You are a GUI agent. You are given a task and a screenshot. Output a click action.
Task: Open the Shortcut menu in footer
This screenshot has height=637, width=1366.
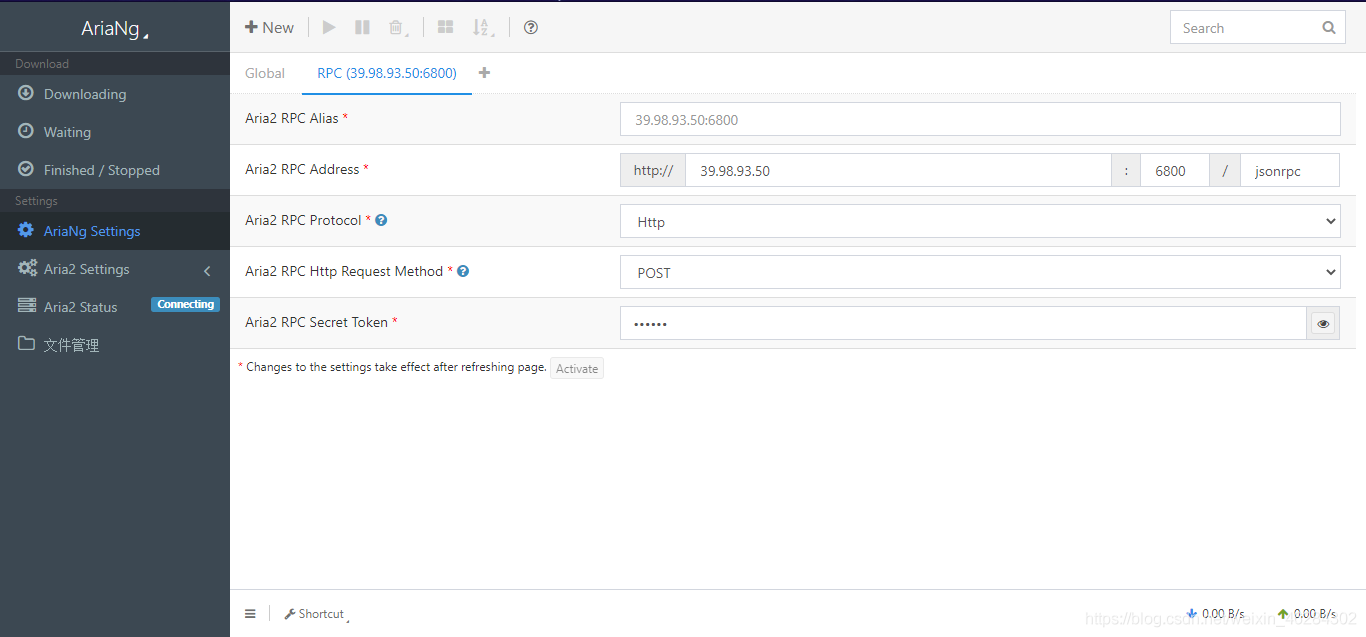[x=316, y=614]
